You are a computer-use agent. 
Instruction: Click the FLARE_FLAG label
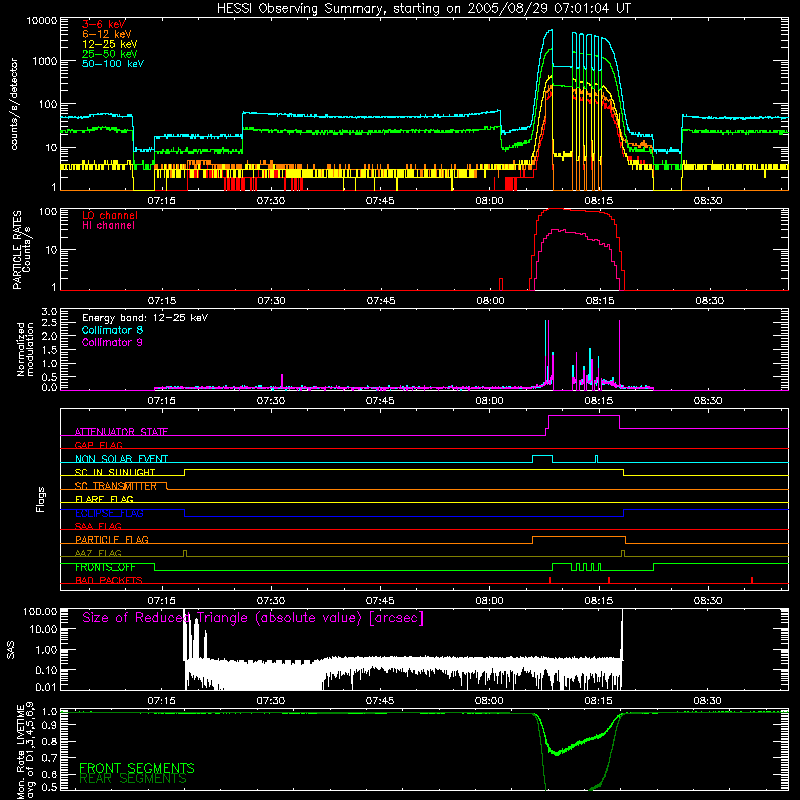coord(104,499)
